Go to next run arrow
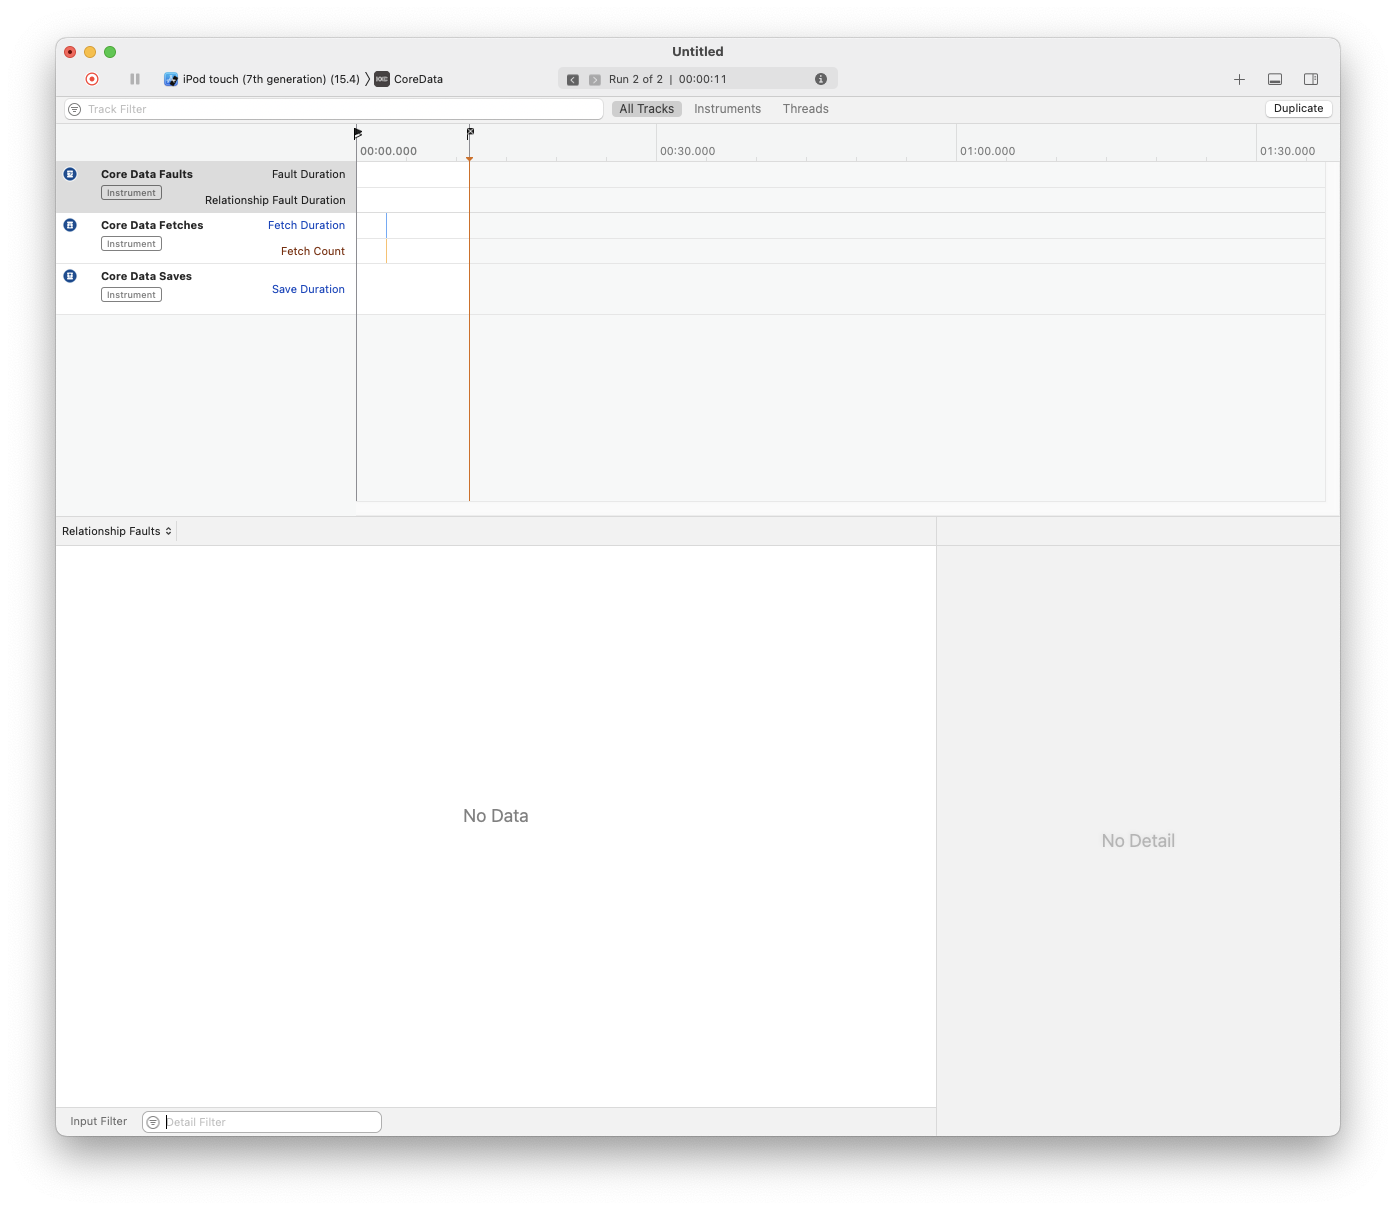Image resolution: width=1396 pixels, height=1210 pixels. click(x=595, y=80)
